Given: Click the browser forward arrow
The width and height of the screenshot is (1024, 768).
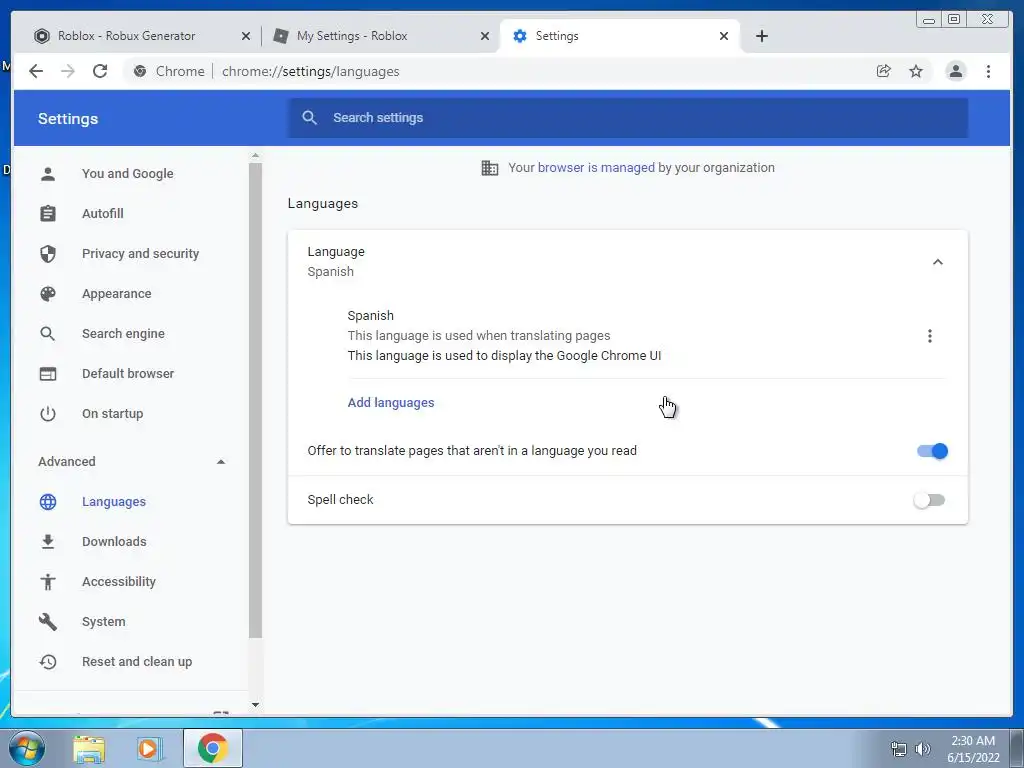Looking at the screenshot, I should pyautogui.click(x=68, y=71).
